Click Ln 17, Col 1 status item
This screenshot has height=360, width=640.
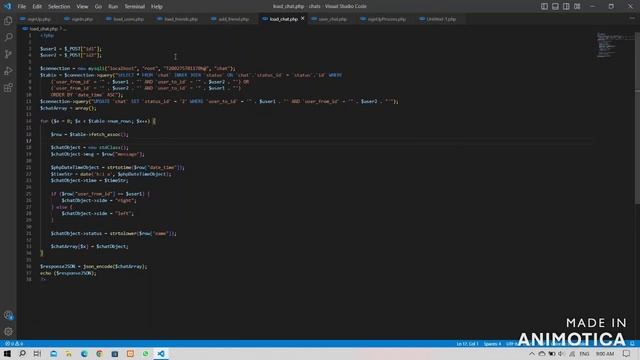click(x=467, y=344)
